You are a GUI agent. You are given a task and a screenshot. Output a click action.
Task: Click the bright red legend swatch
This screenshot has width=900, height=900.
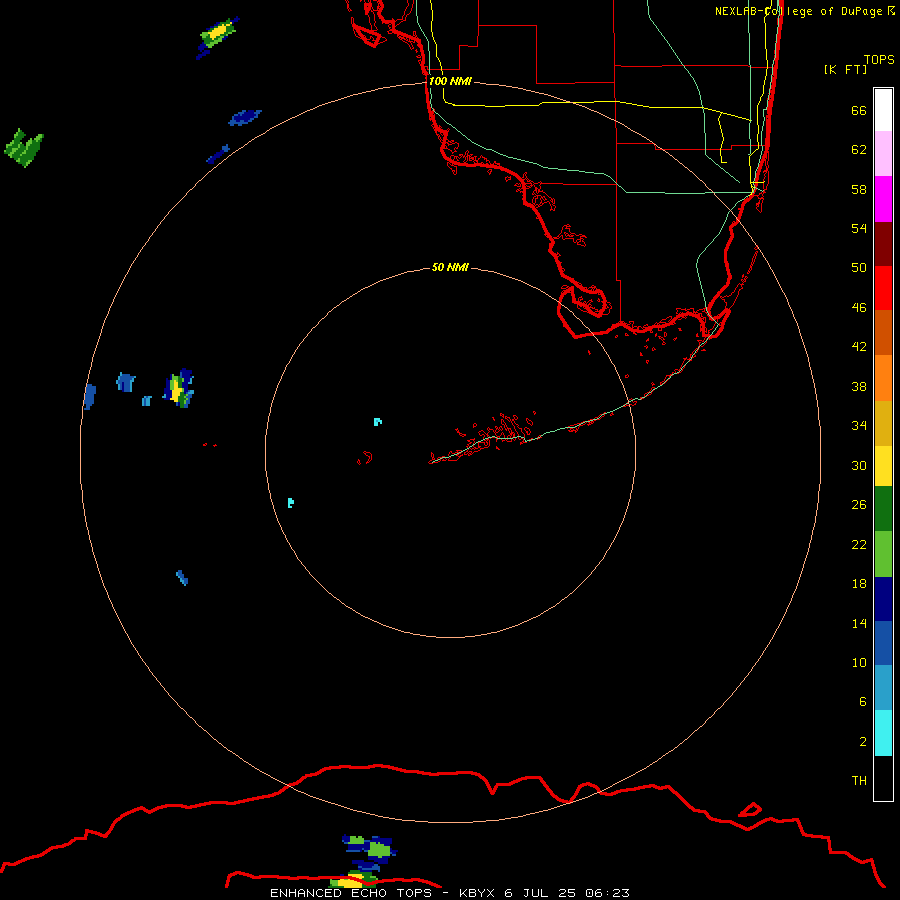tap(883, 288)
